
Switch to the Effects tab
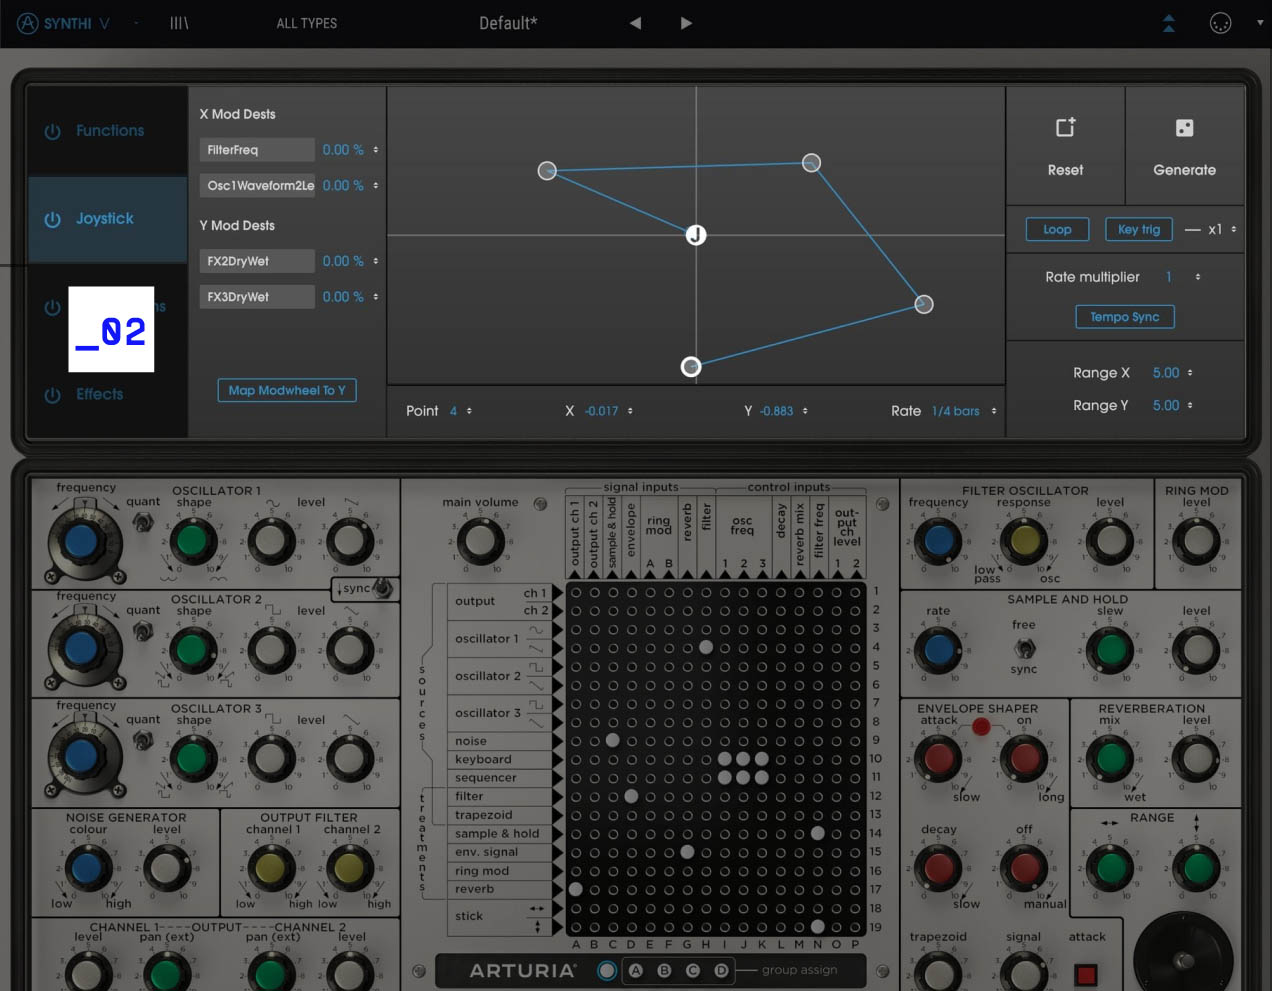coord(100,394)
